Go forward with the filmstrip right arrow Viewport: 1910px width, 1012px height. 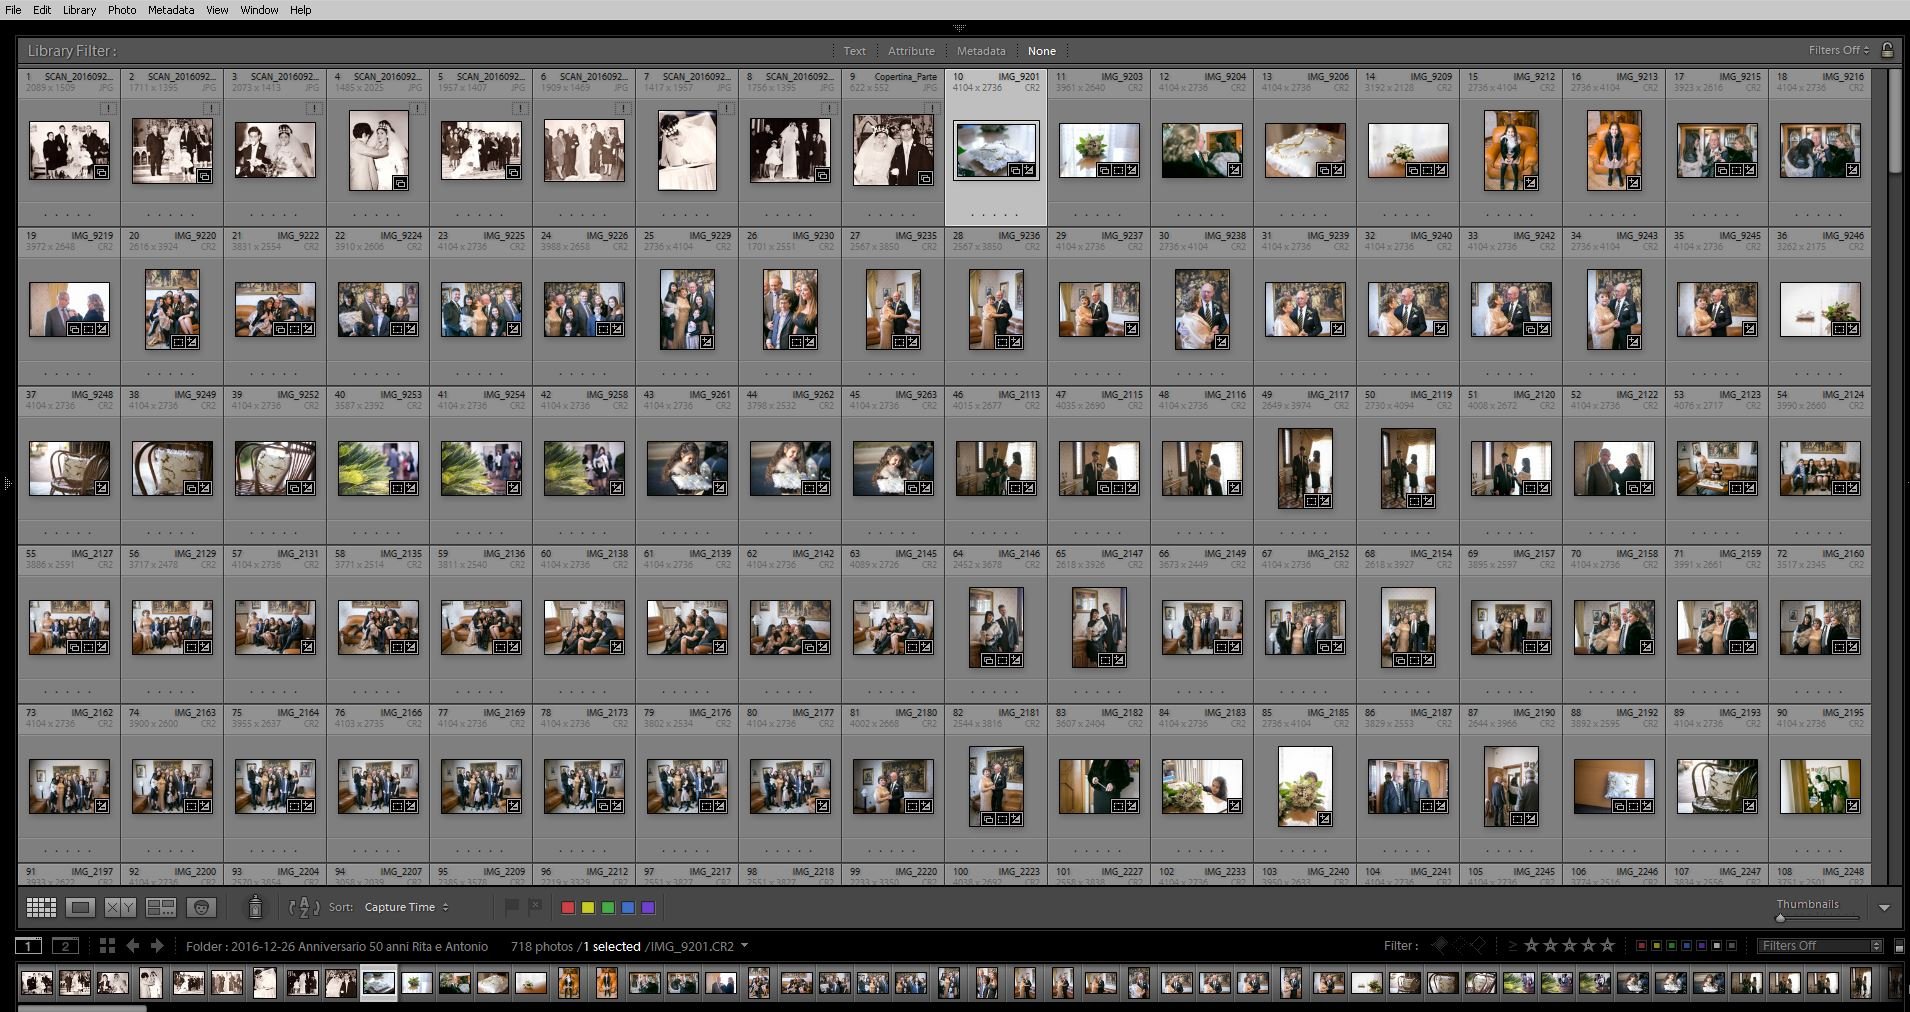click(158, 946)
